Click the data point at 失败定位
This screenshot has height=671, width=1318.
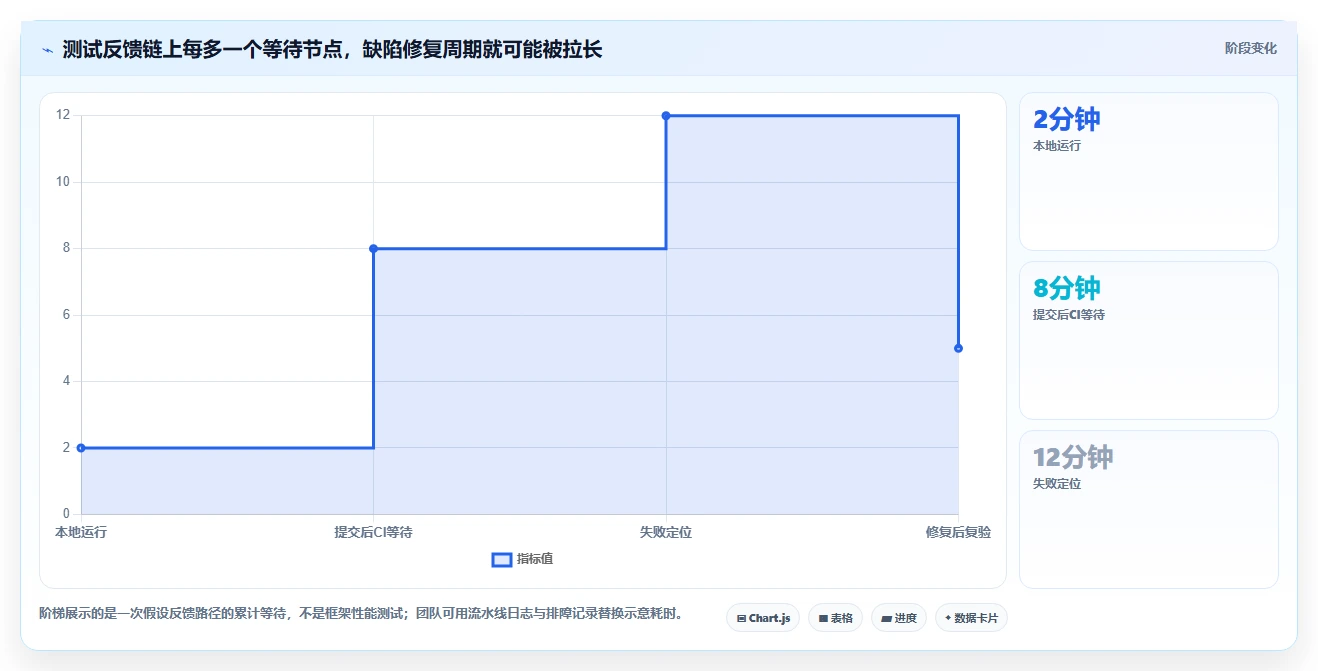666,115
